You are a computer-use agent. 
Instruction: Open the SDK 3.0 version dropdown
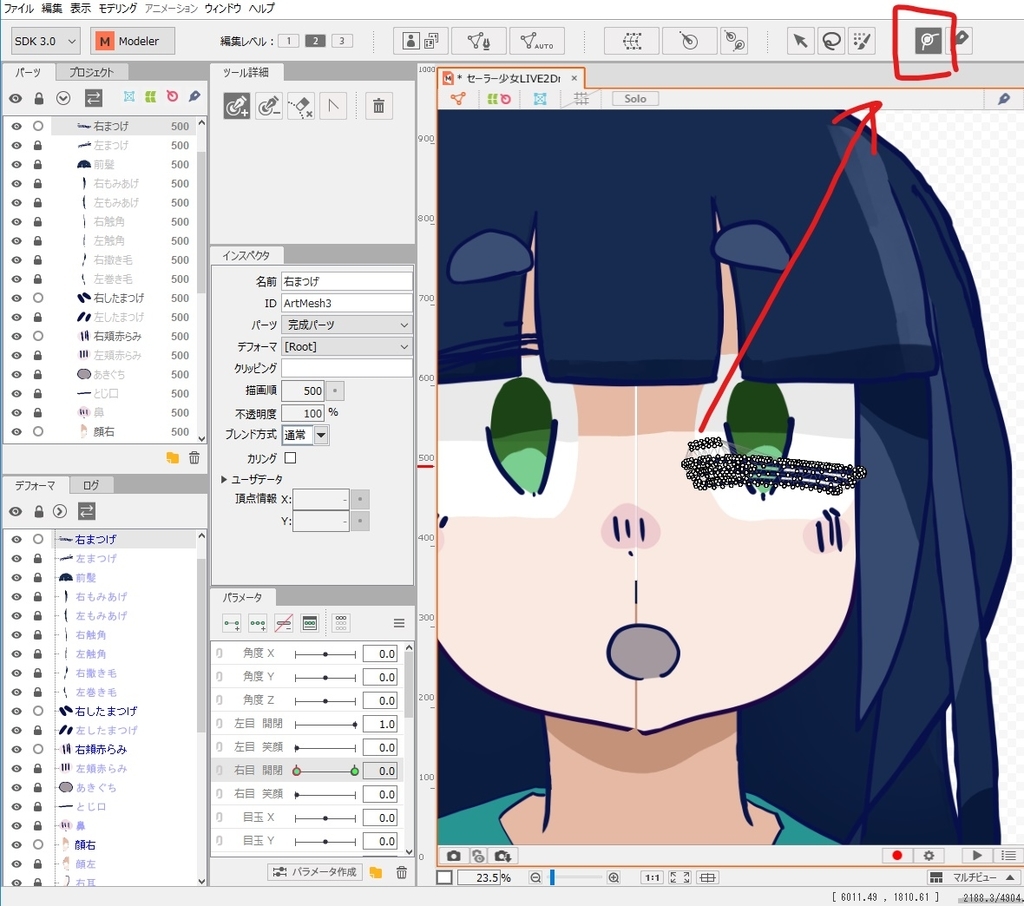click(x=45, y=41)
